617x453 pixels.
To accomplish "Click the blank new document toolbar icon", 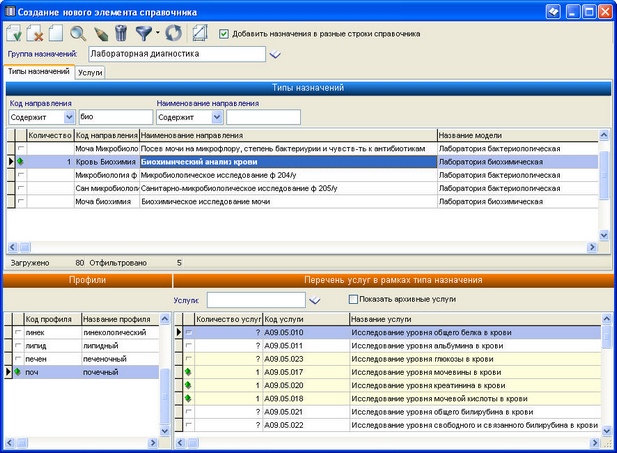I will [55, 33].
